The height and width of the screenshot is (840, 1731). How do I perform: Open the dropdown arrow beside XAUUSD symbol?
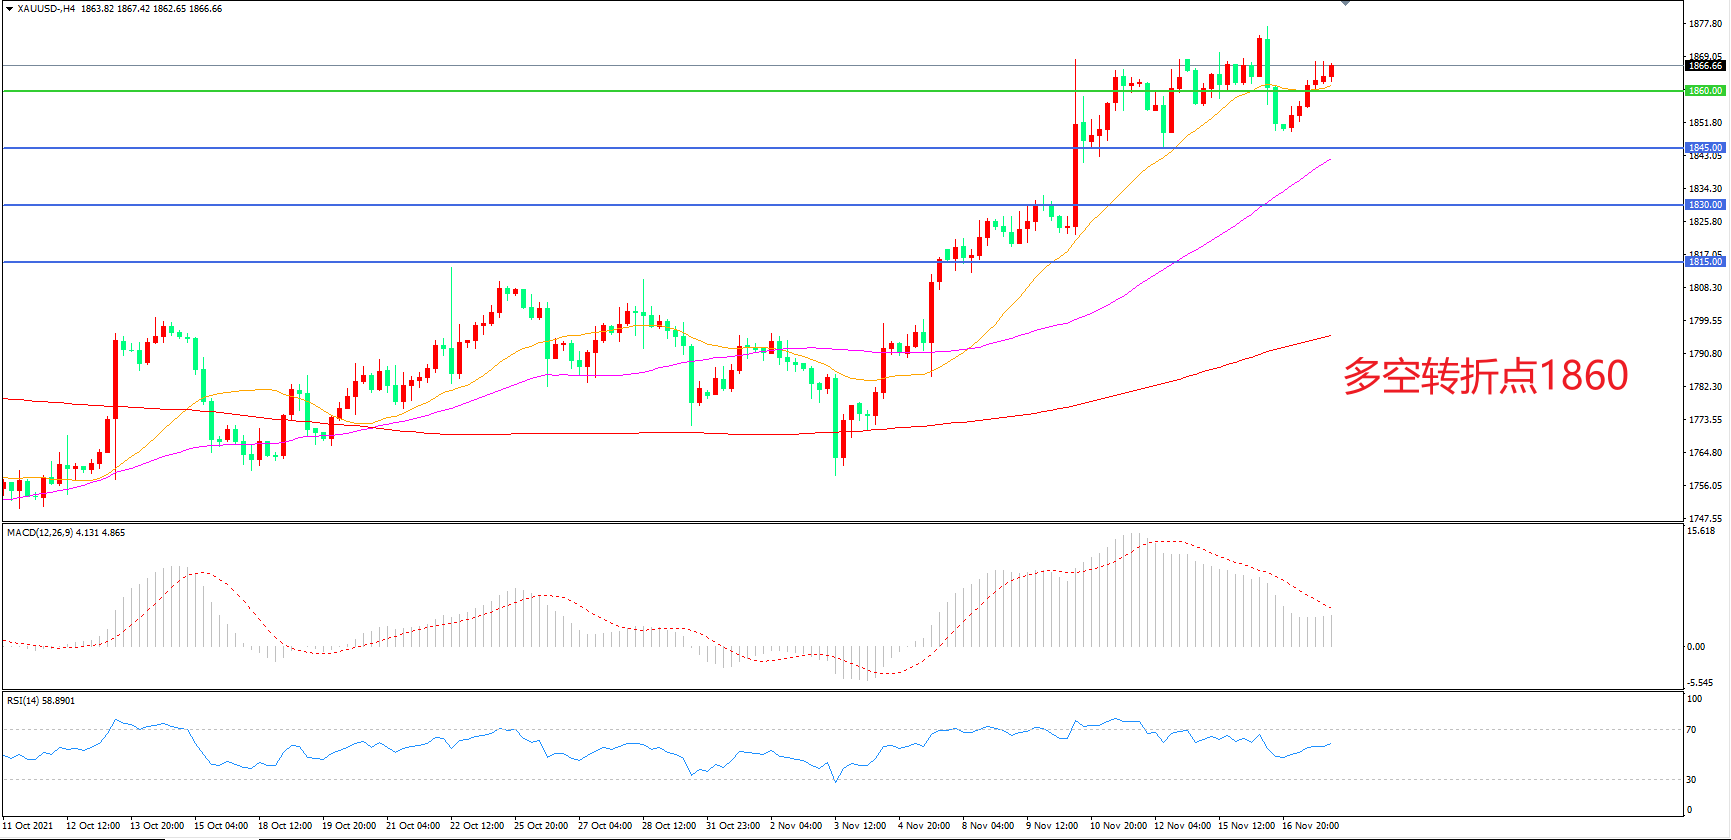pyautogui.click(x=9, y=9)
